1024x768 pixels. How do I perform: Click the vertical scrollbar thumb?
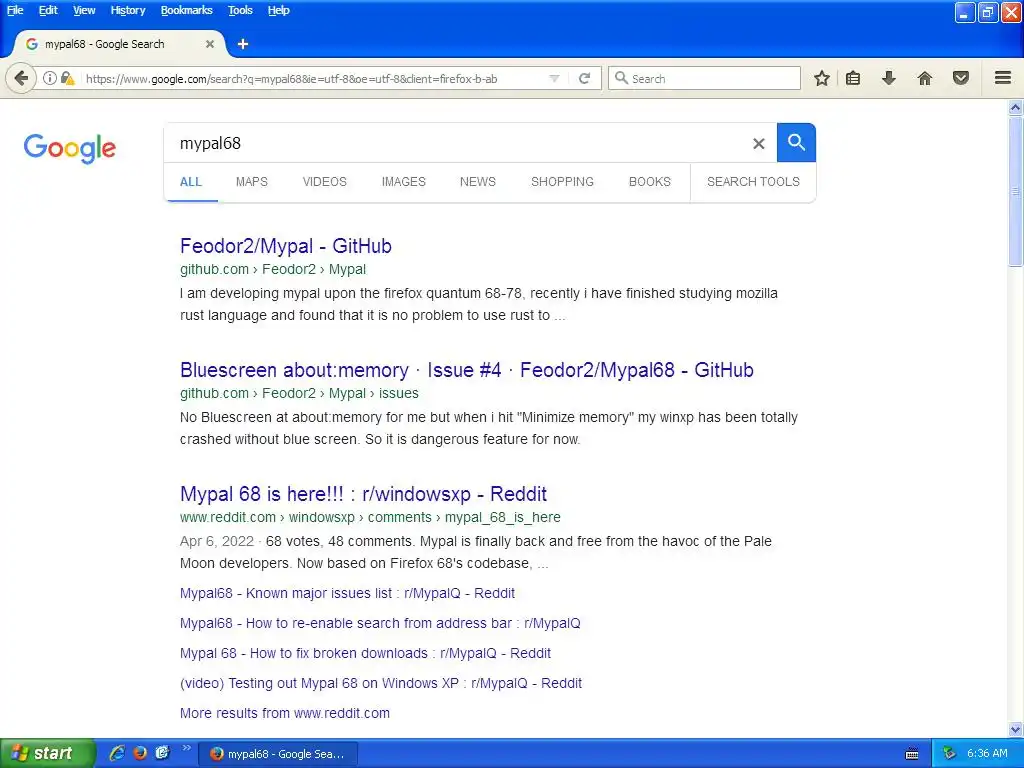click(1016, 191)
